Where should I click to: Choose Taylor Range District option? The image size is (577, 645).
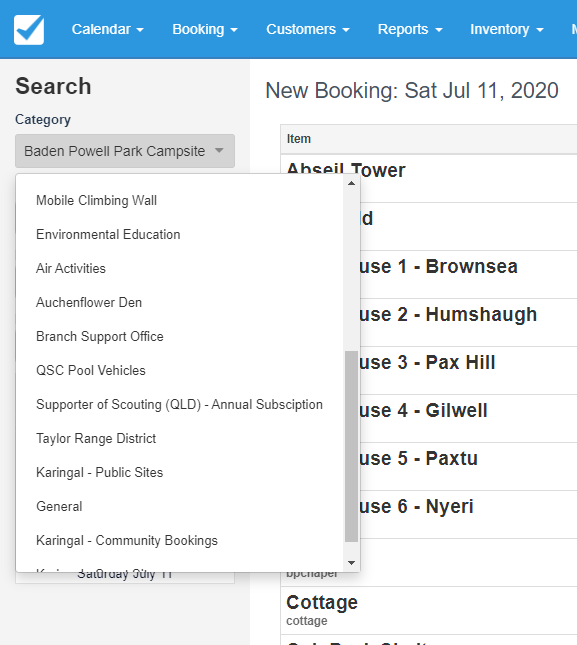pyautogui.click(x=180, y=439)
